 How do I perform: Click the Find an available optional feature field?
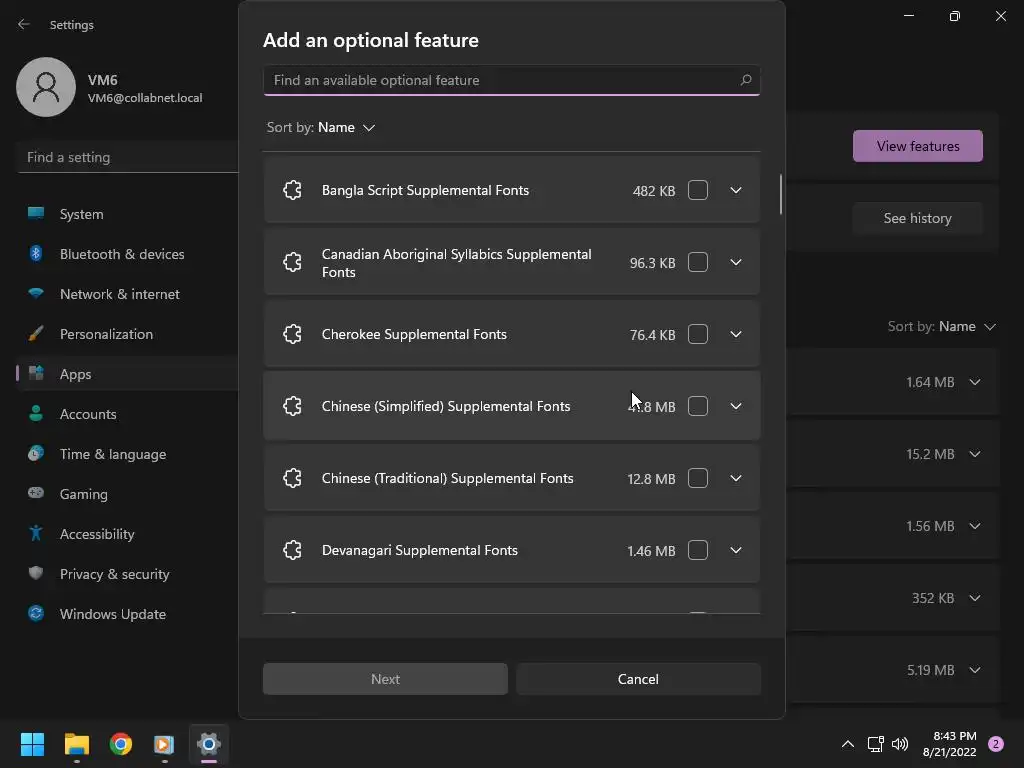500,80
